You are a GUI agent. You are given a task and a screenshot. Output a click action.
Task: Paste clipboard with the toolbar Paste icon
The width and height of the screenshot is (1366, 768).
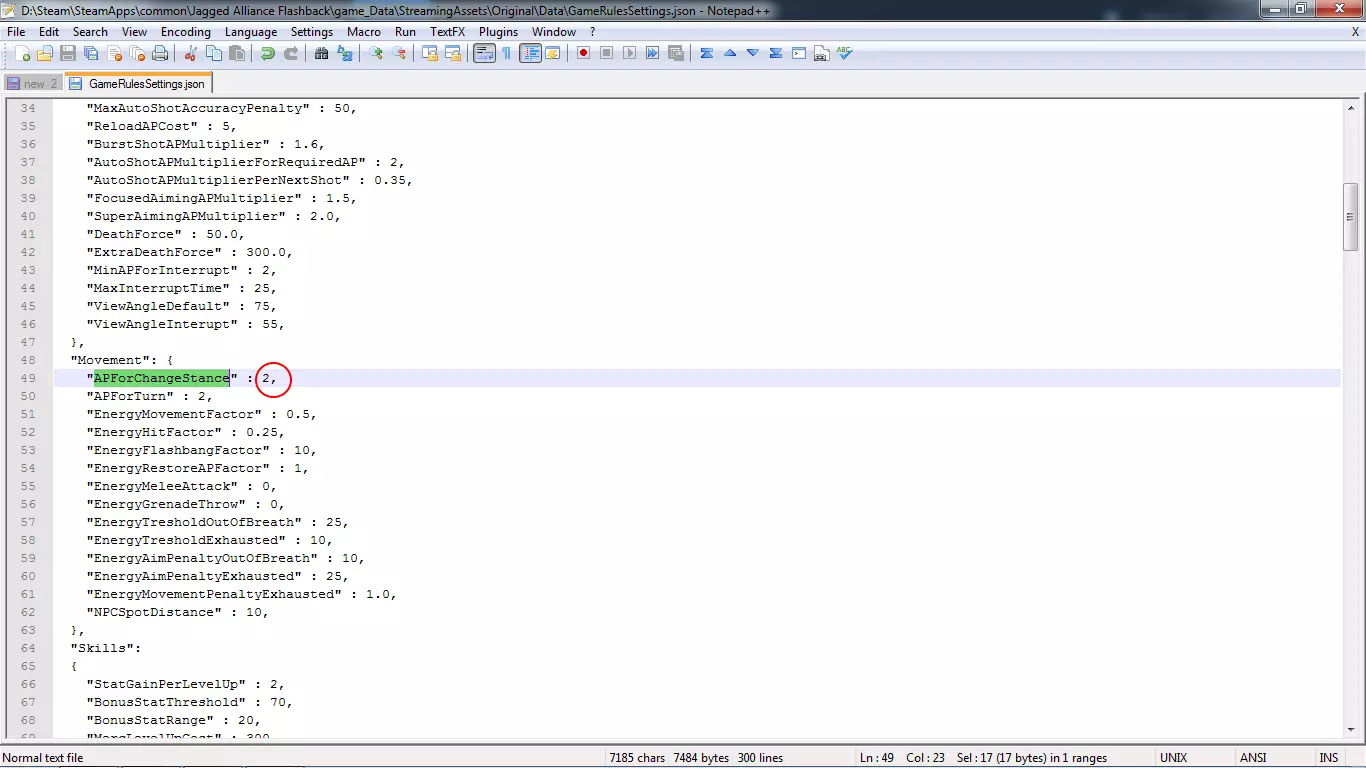coord(237,53)
